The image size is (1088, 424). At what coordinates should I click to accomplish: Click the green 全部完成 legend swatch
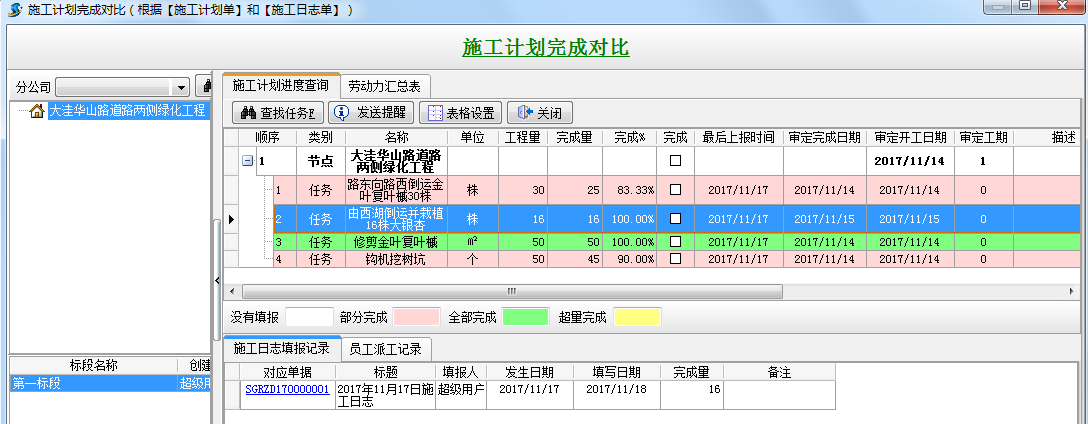click(524, 317)
